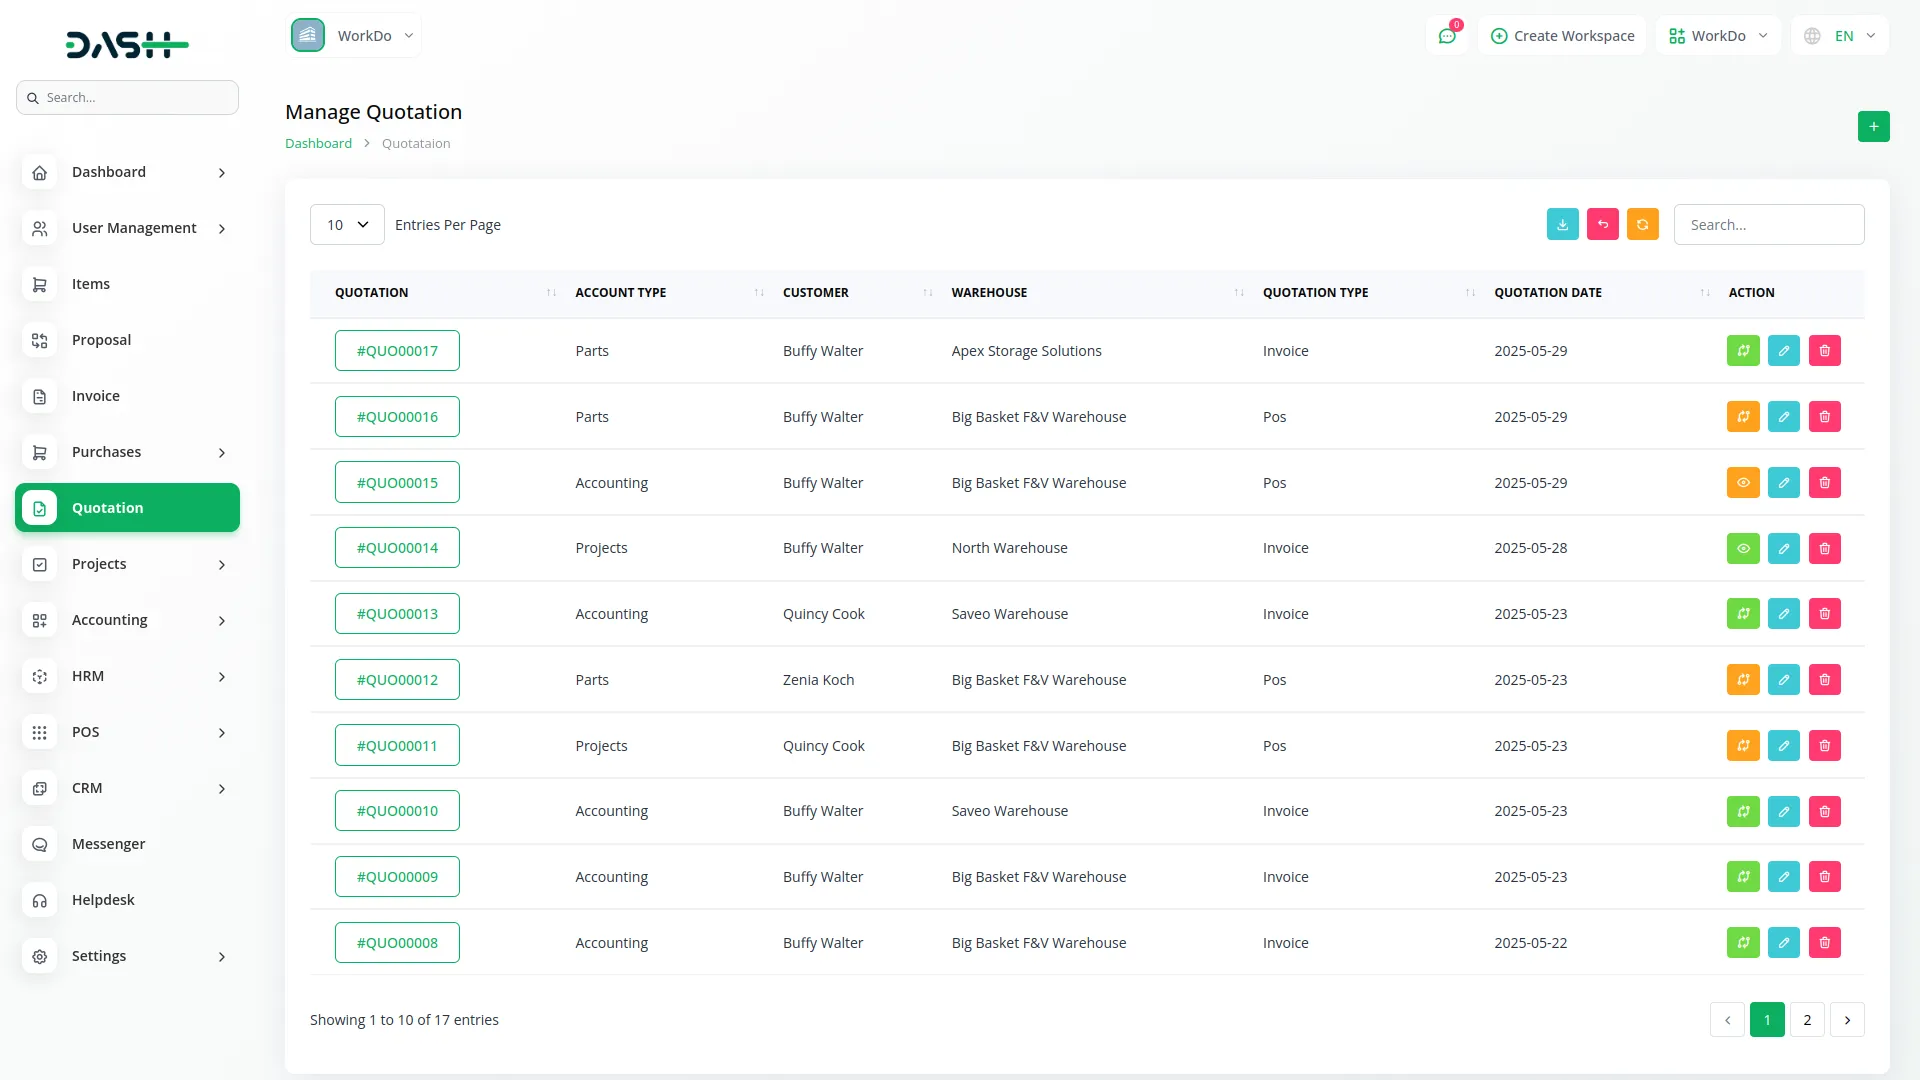Image resolution: width=1920 pixels, height=1080 pixels.
Task: Click the Dashboard breadcrumb link
Action: (x=318, y=143)
